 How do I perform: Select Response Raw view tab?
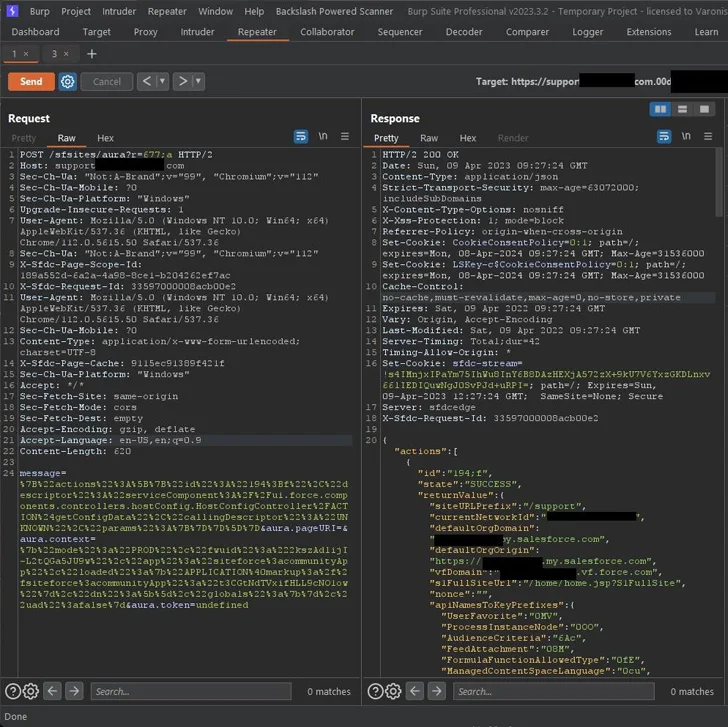pyautogui.click(x=429, y=138)
